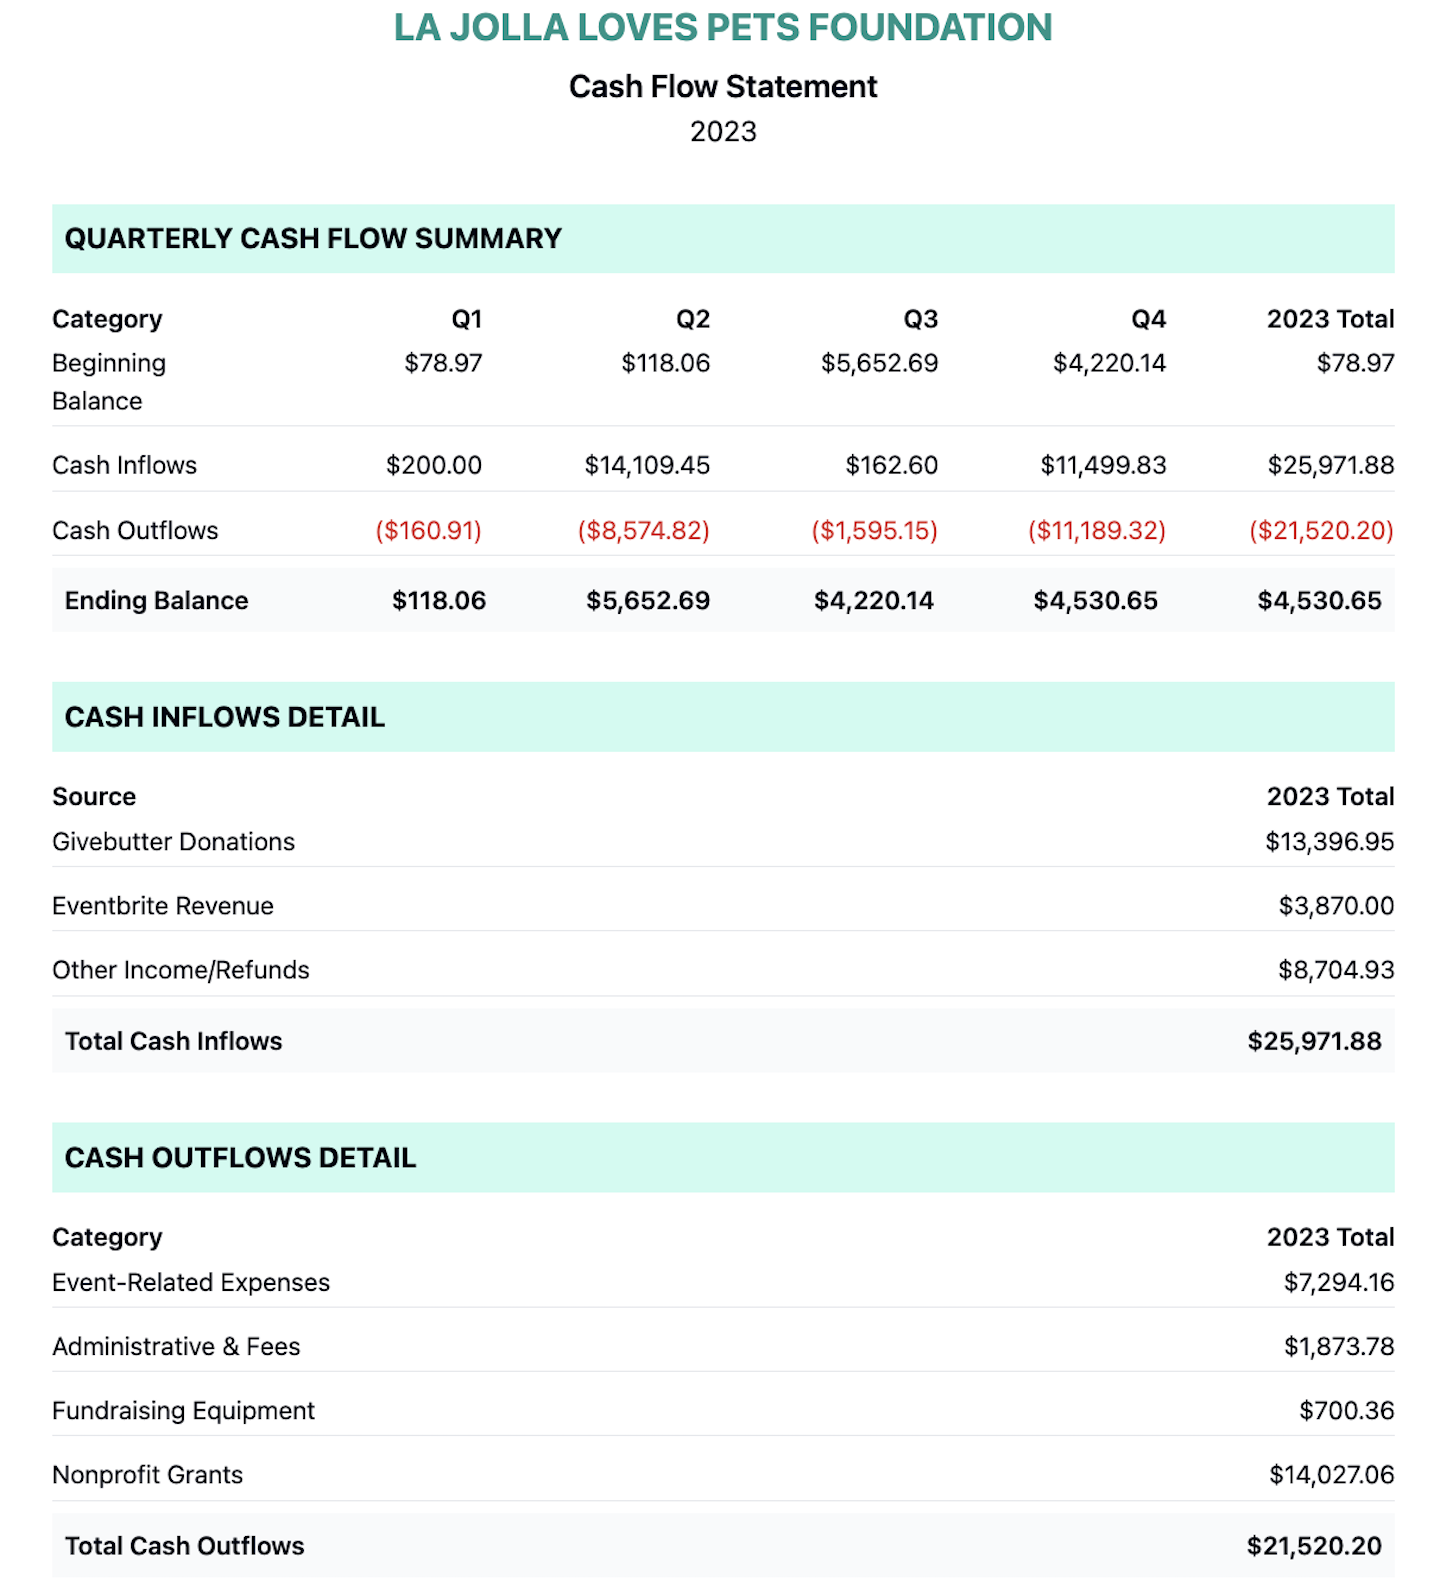The height and width of the screenshot is (1594, 1440).
Task: Click the Q3 column header
Action: click(x=920, y=319)
